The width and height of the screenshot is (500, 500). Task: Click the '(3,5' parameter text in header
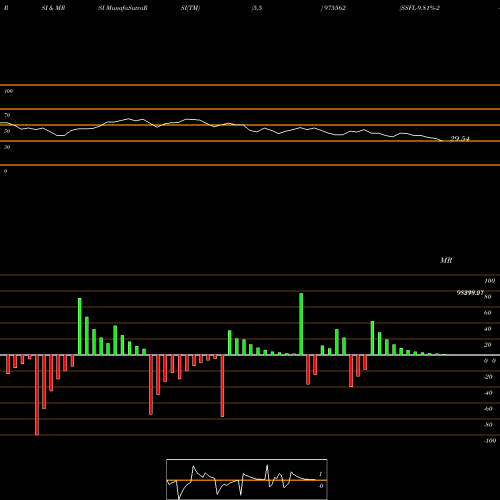point(257,8)
